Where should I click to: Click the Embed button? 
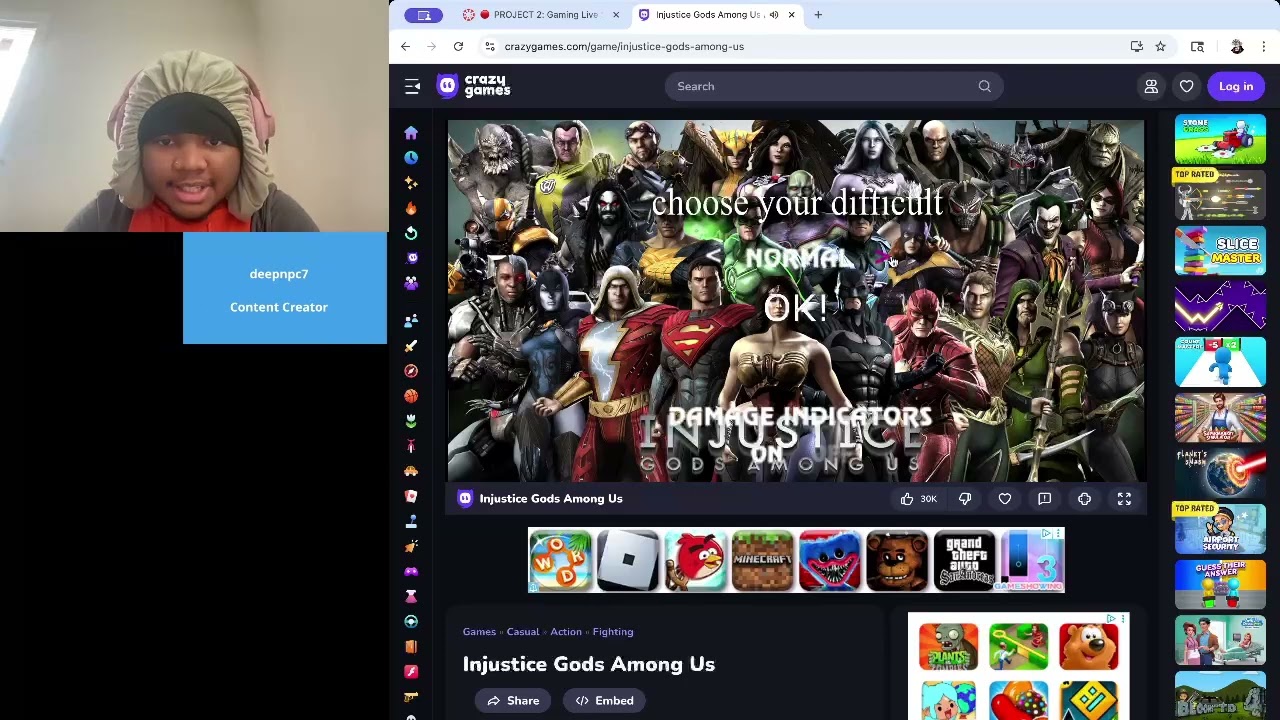(x=602, y=700)
